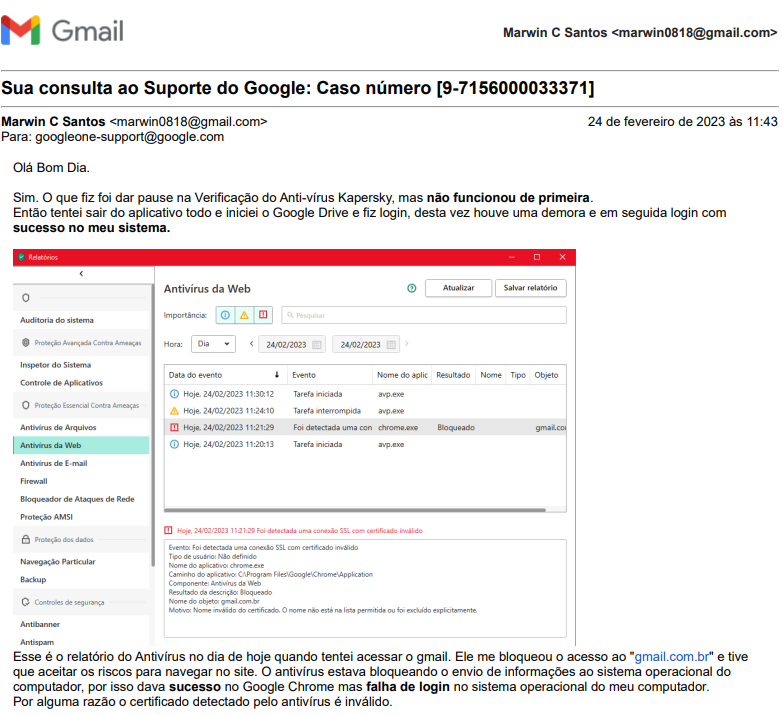The width and height of the screenshot is (782, 715).
Task: Select the 11:21:29 chrome.exe blocked row
Action: click(x=365, y=427)
